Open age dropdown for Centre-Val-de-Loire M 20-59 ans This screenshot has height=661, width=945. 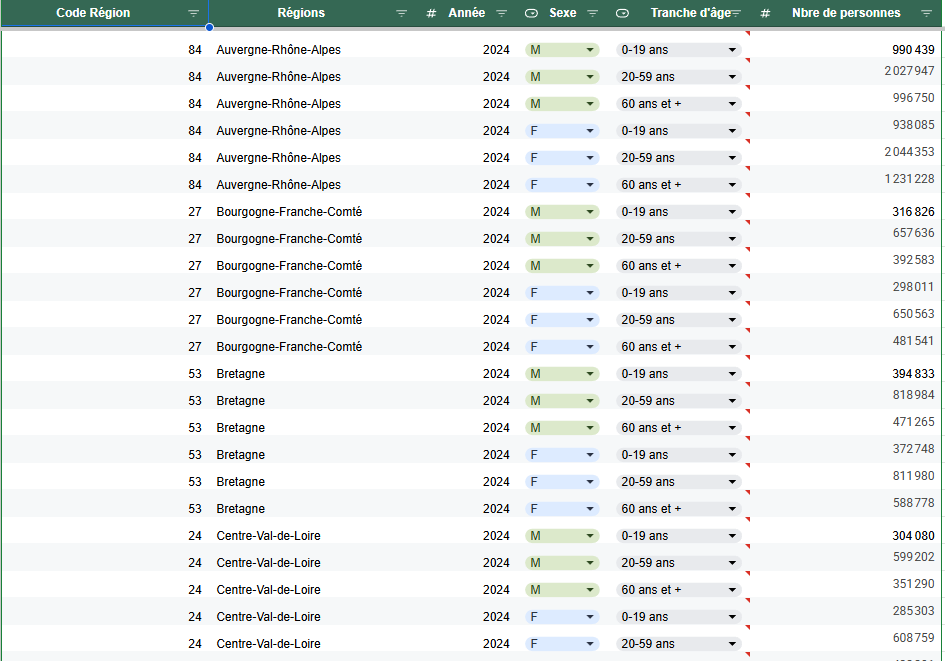coord(732,563)
